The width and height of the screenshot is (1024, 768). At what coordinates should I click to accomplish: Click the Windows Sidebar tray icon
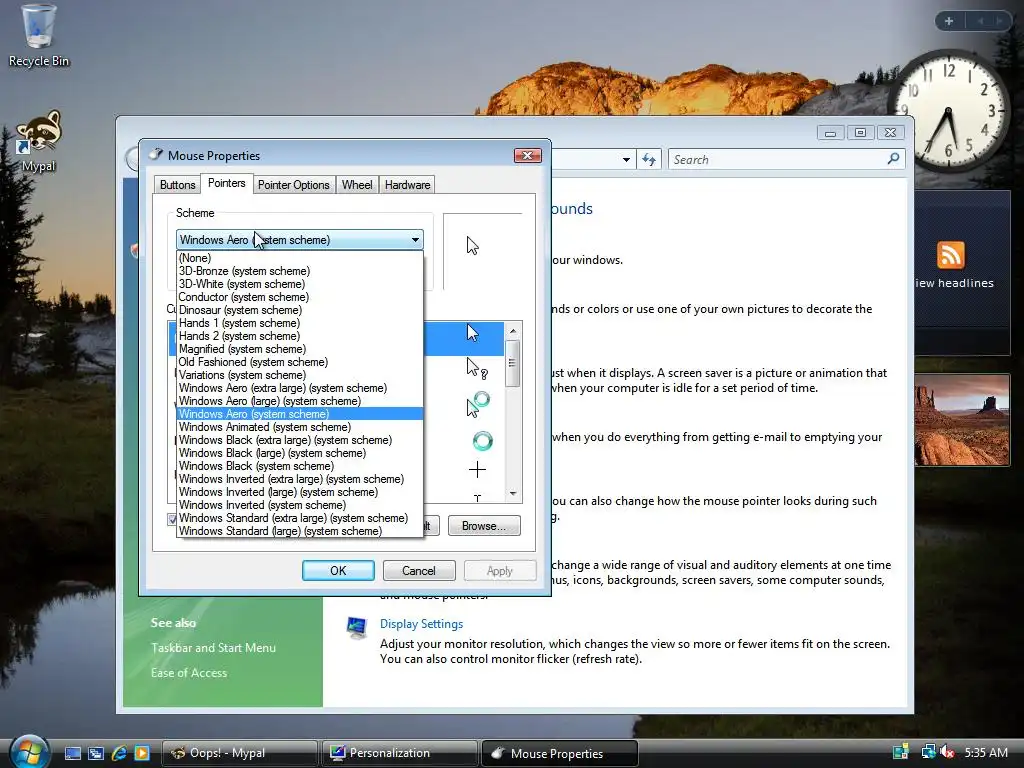coord(901,752)
